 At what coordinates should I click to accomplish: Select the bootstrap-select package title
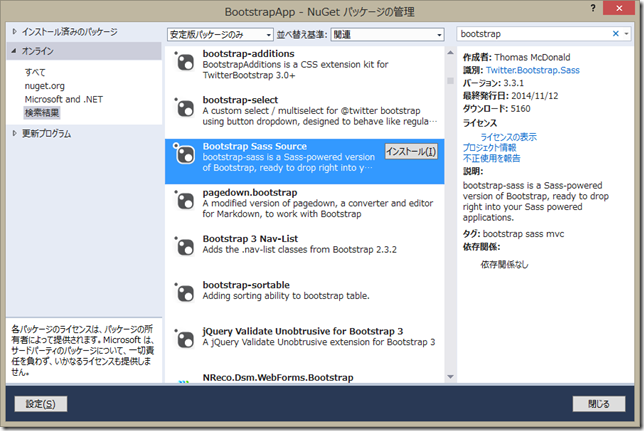tap(240, 100)
